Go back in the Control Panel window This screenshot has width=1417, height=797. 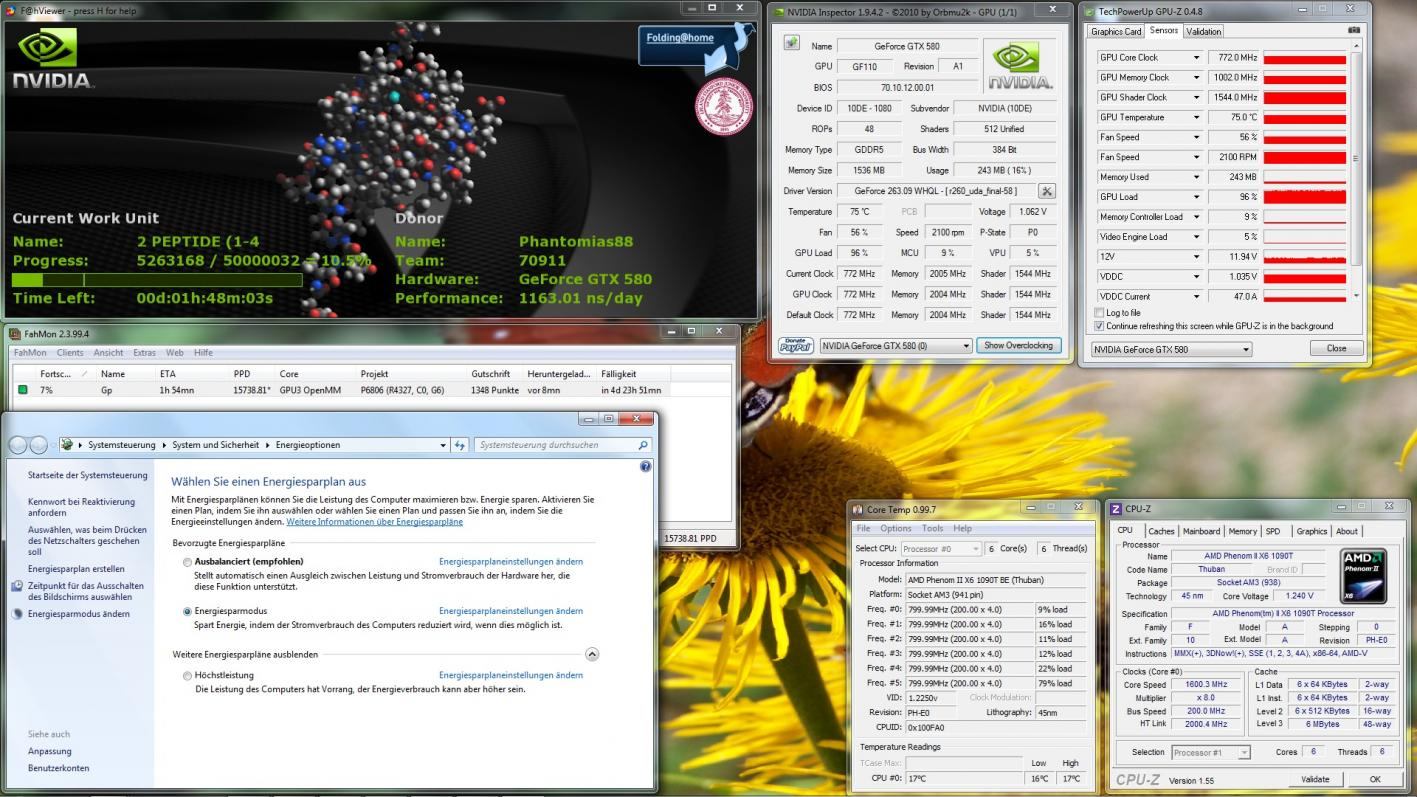click(x=19, y=445)
